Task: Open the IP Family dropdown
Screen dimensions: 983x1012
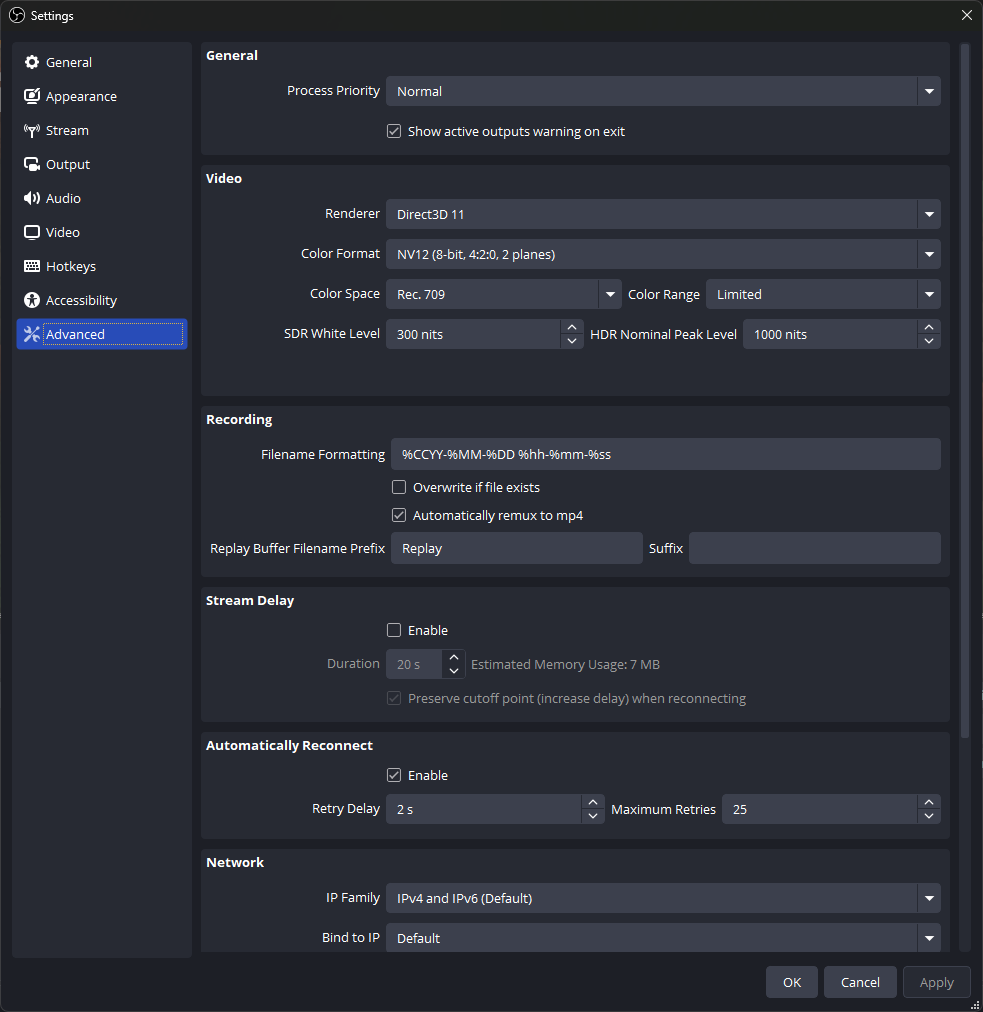Action: (662, 898)
